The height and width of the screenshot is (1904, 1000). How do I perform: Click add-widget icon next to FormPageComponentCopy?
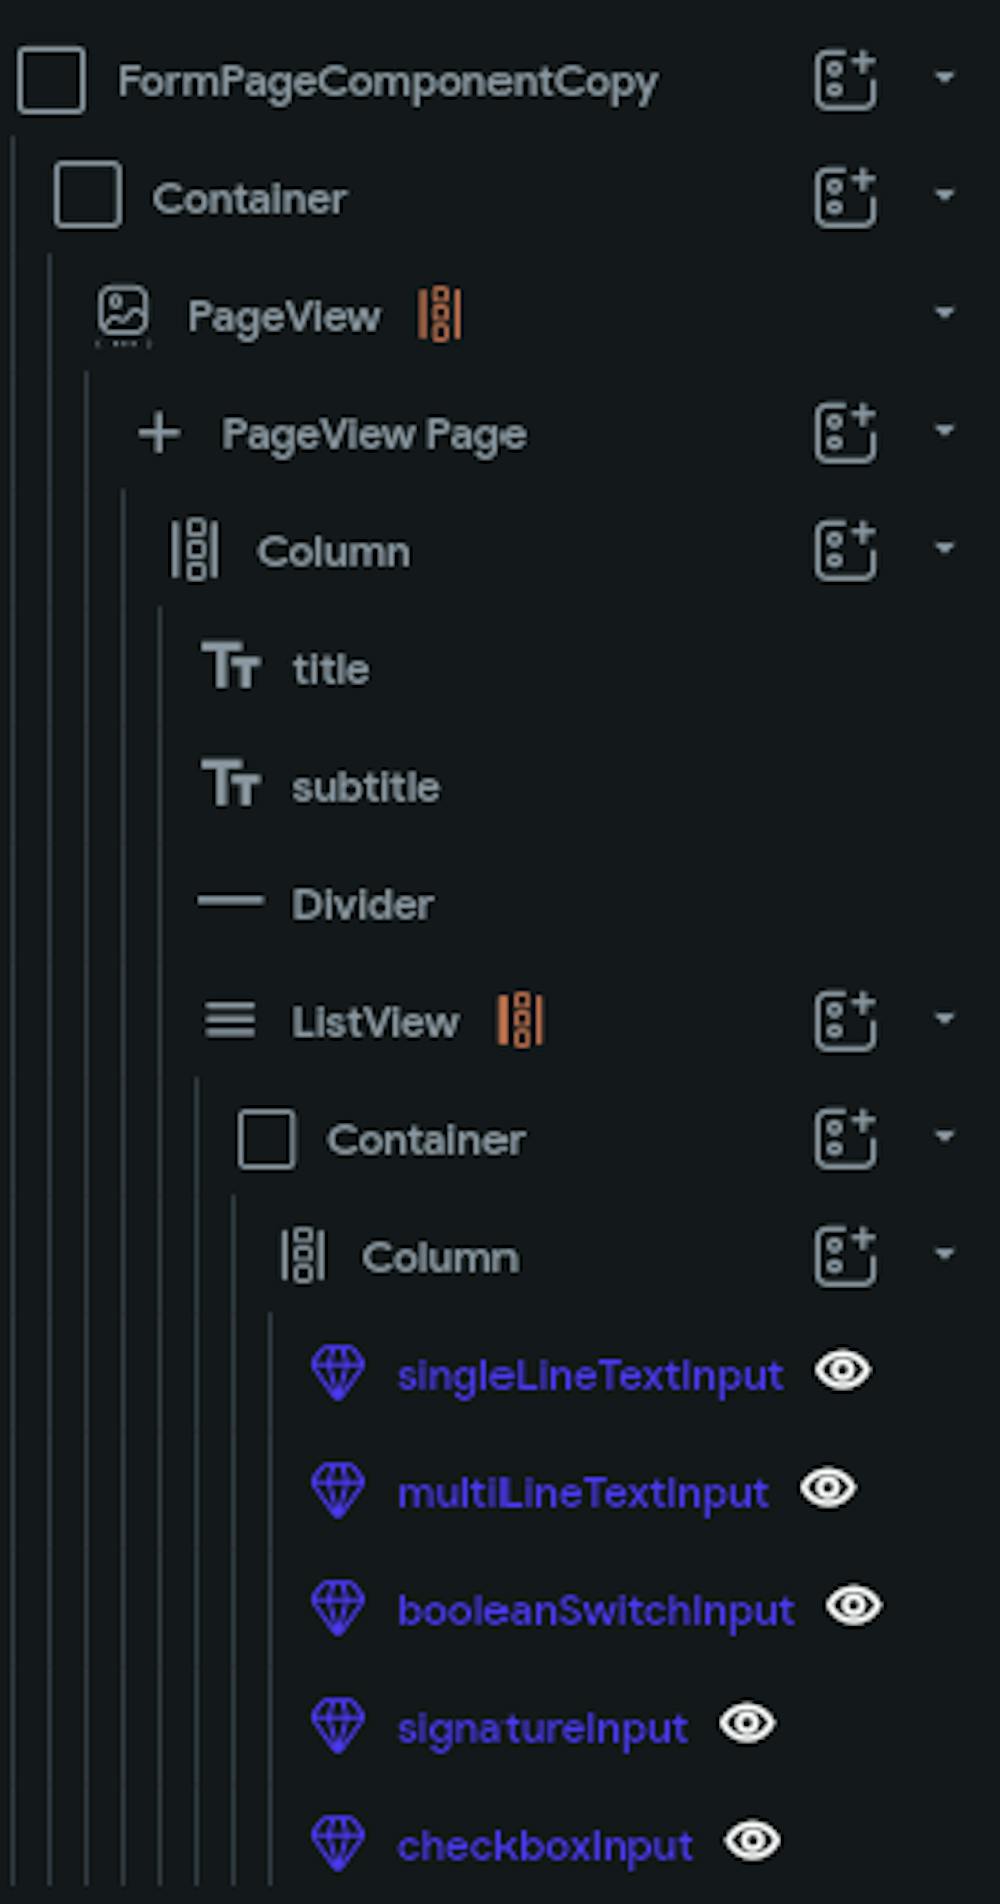click(x=845, y=80)
